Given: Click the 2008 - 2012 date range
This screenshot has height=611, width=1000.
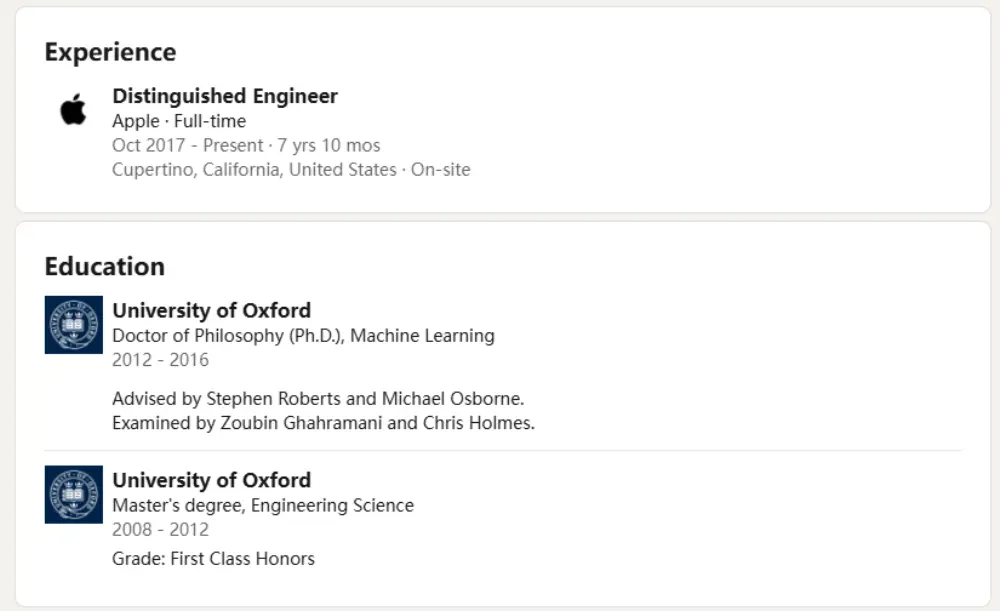Looking at the screenshot, I should coord(160,529).
